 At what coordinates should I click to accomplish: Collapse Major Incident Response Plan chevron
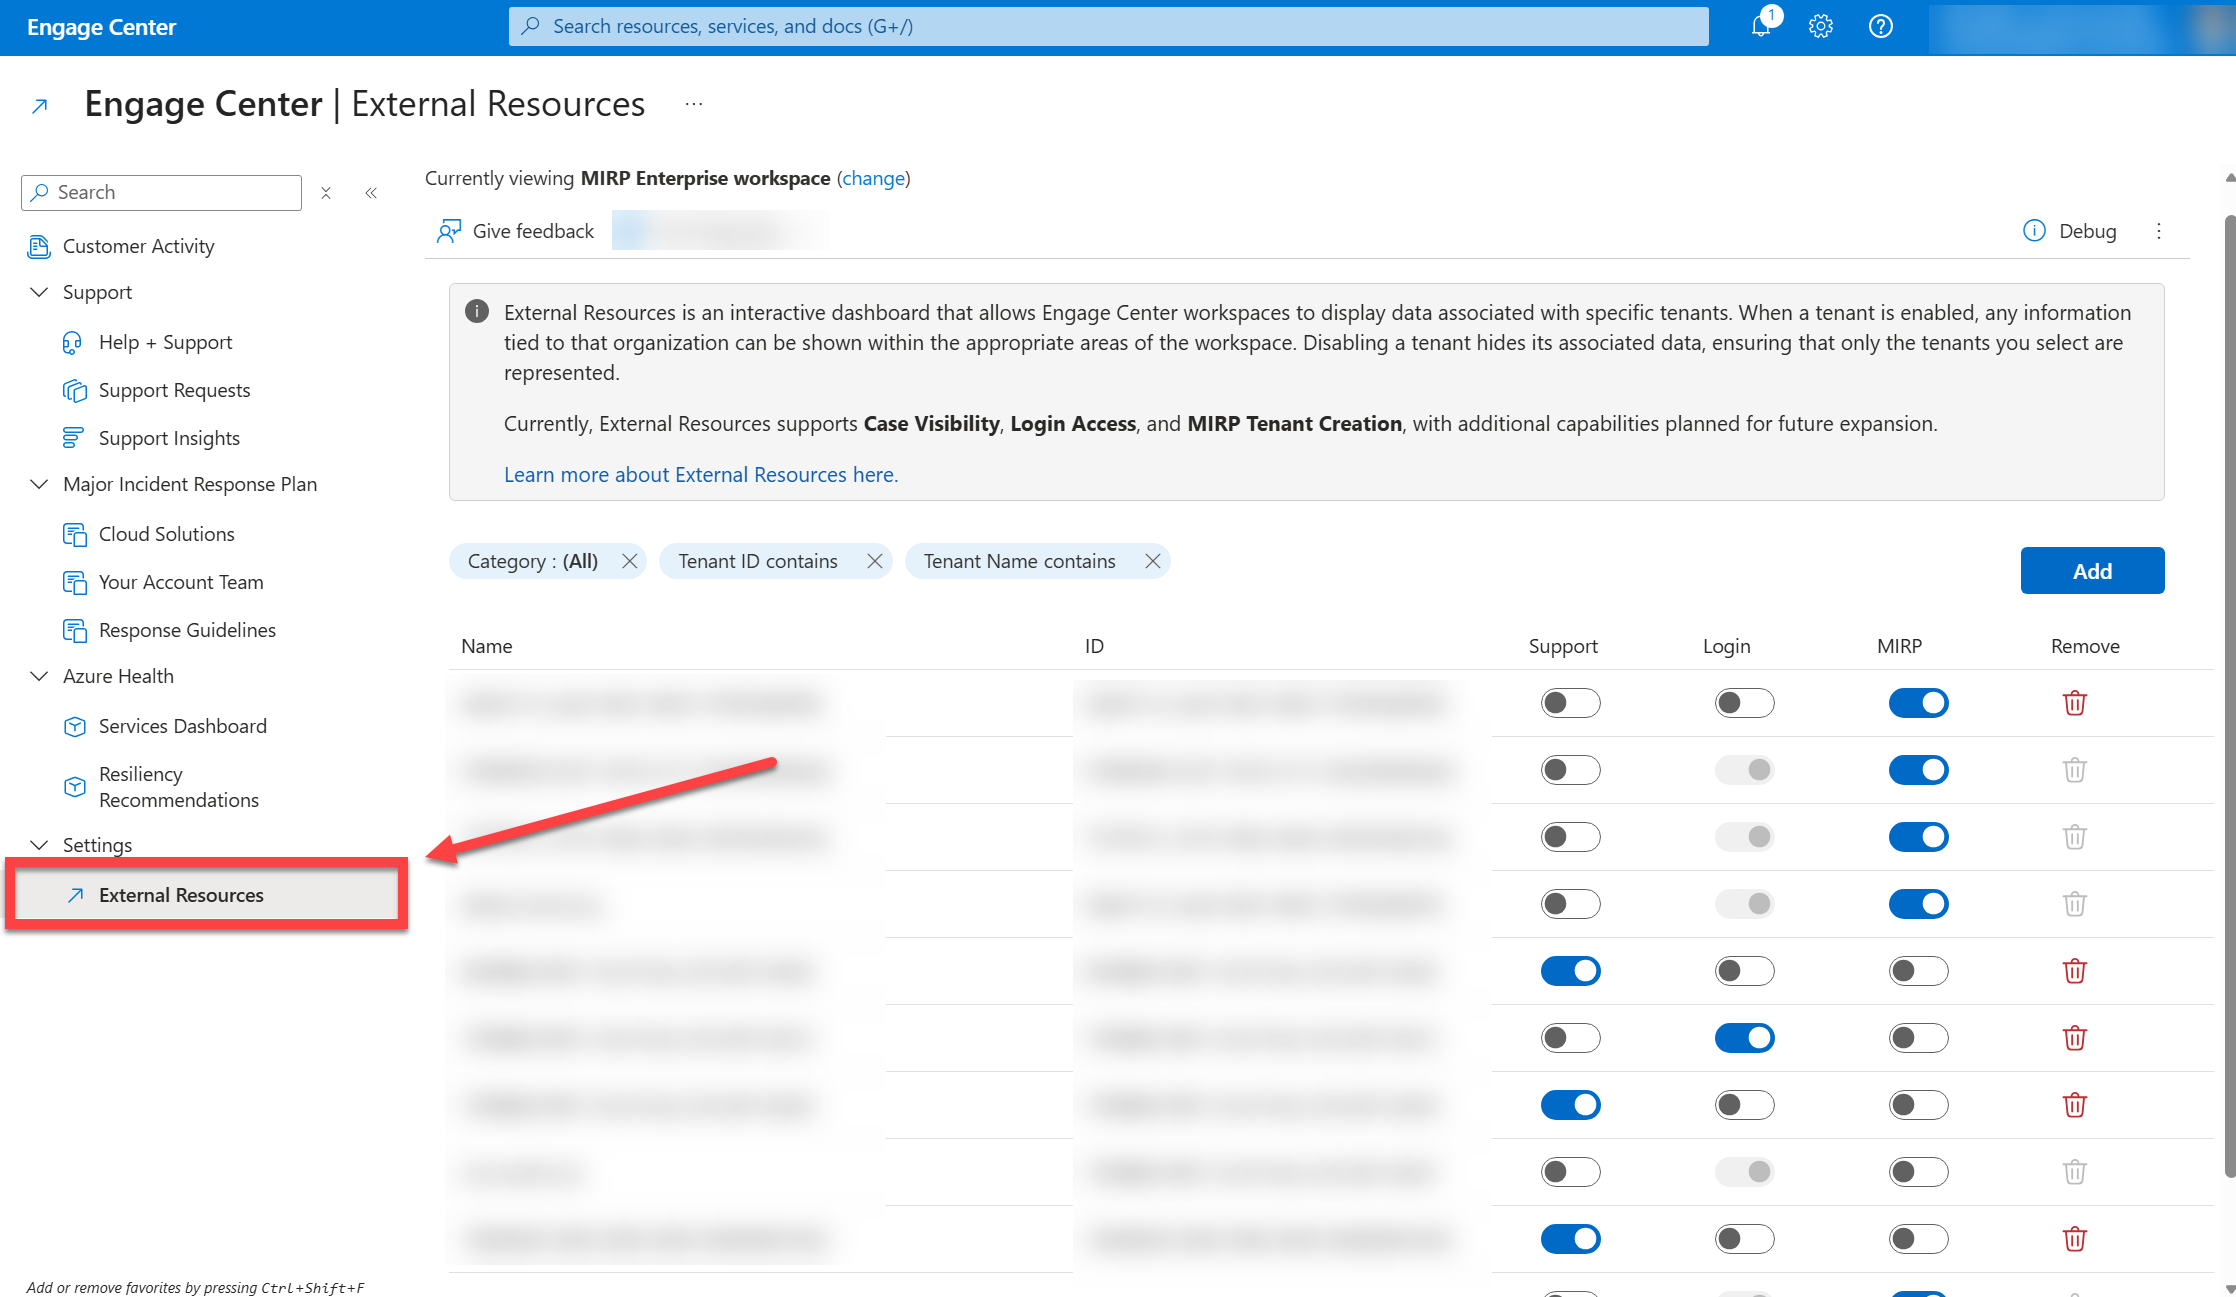pyautogui.click(x=39, y=484)
